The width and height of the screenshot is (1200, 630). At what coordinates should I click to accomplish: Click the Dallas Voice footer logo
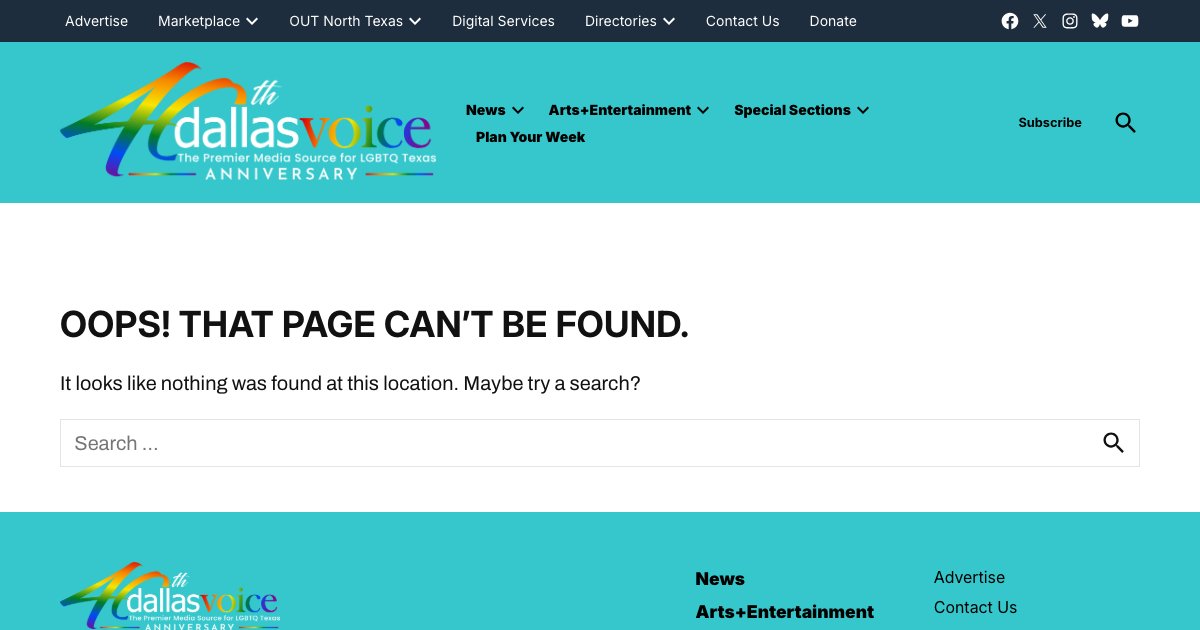tap(170, 598)
